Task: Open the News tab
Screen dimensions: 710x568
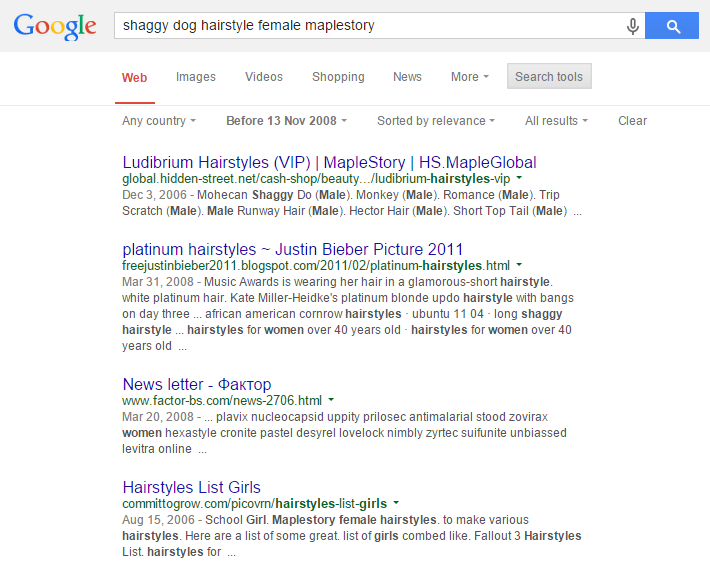Action: [407, 77]
